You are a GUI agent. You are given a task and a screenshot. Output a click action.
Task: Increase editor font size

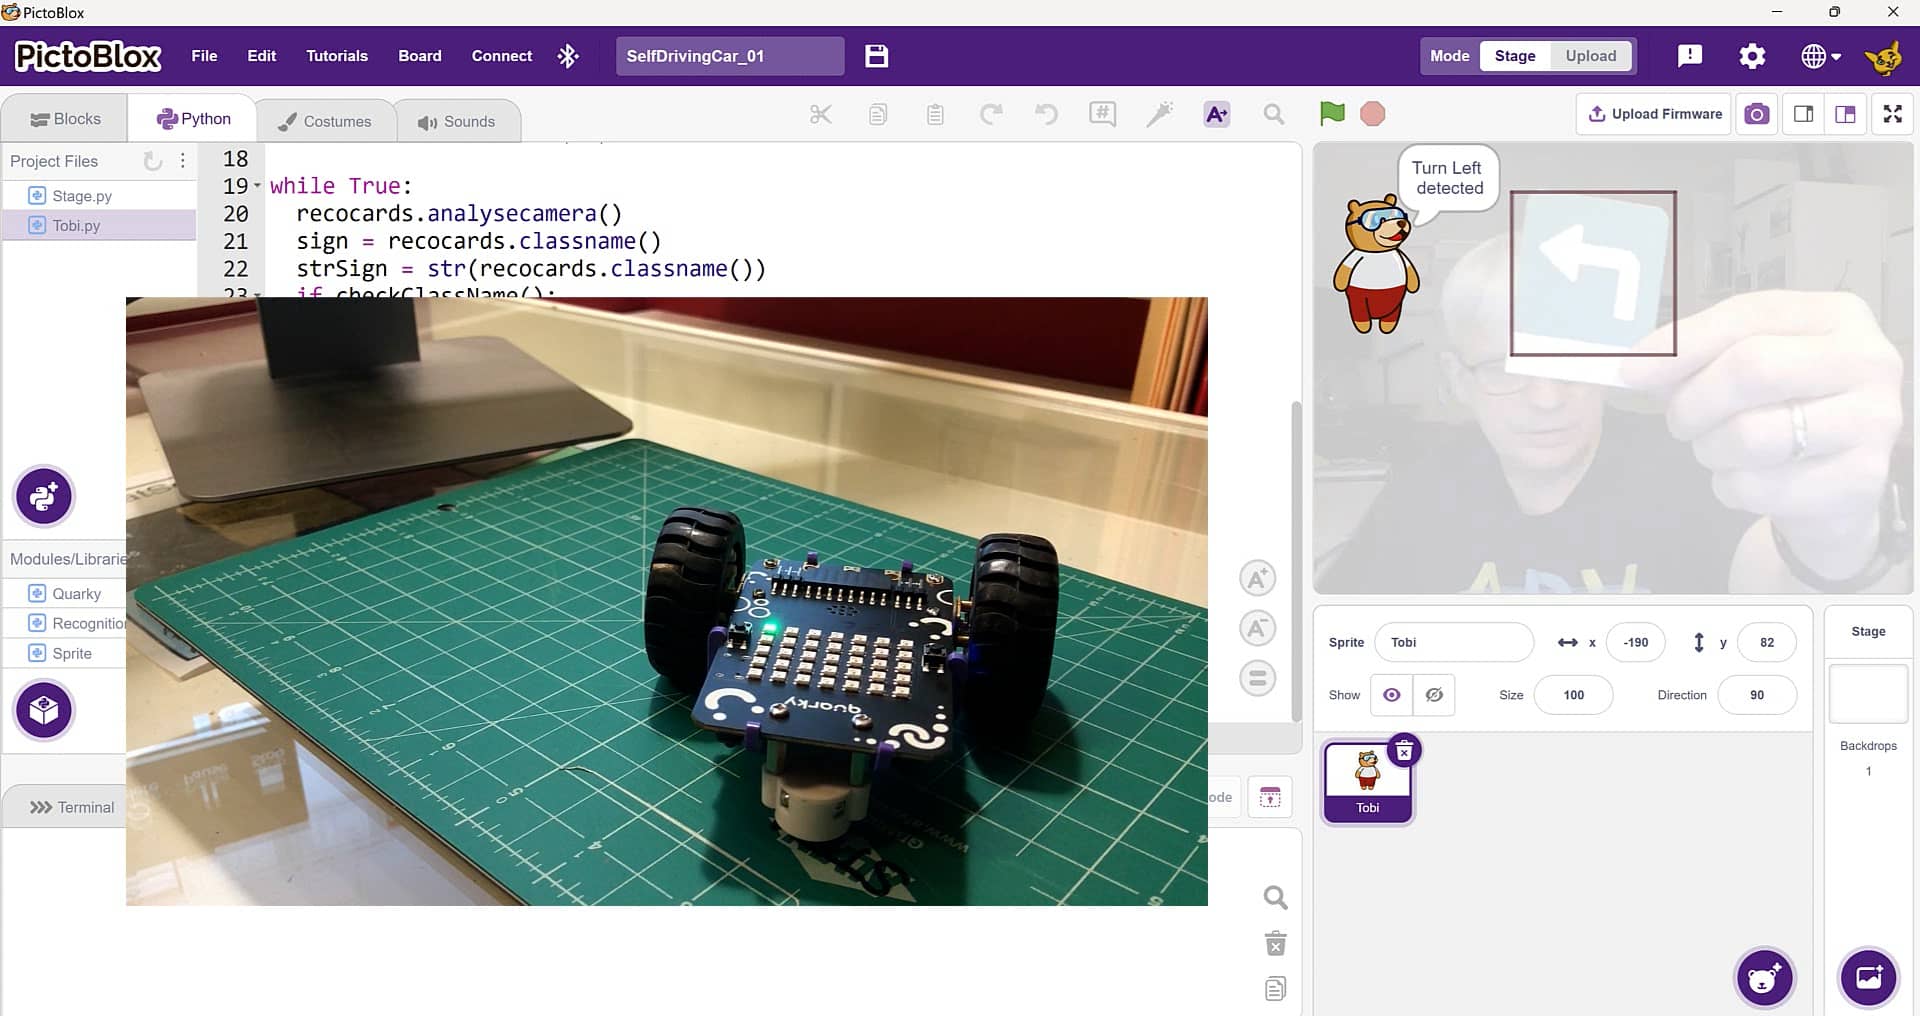(1258, 579)
